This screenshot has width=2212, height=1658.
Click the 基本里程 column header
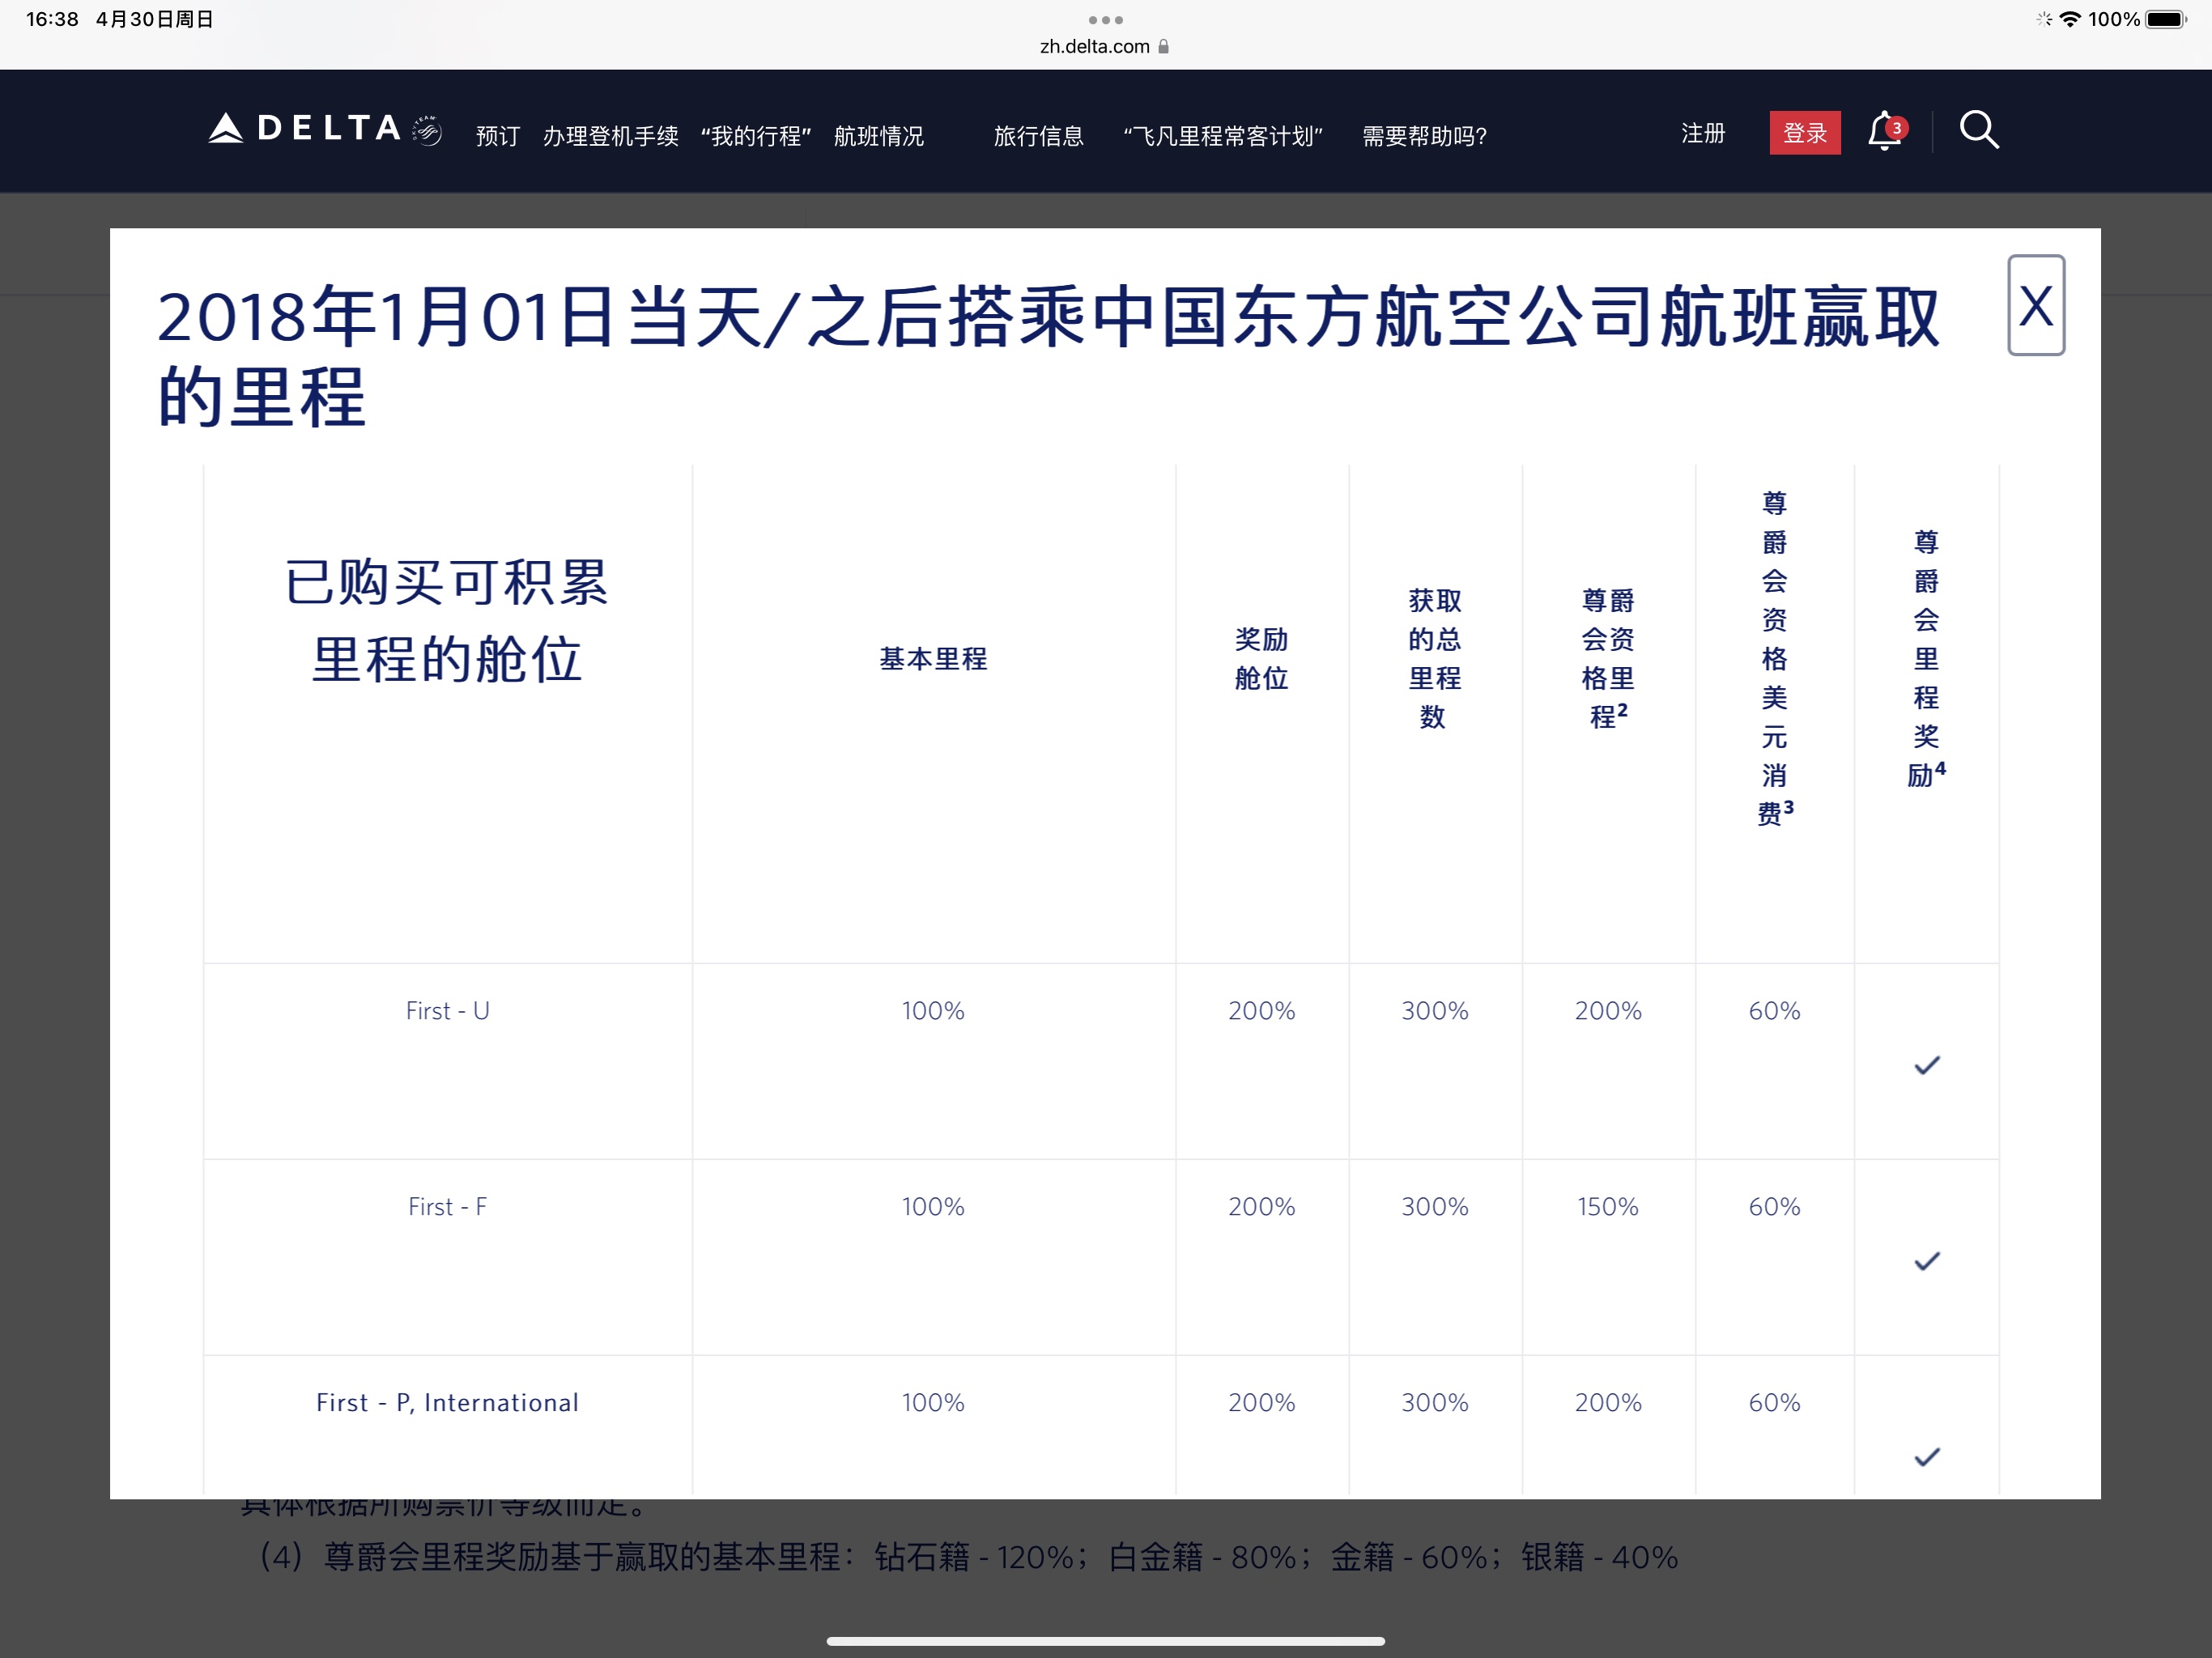(x=933, y=658)
